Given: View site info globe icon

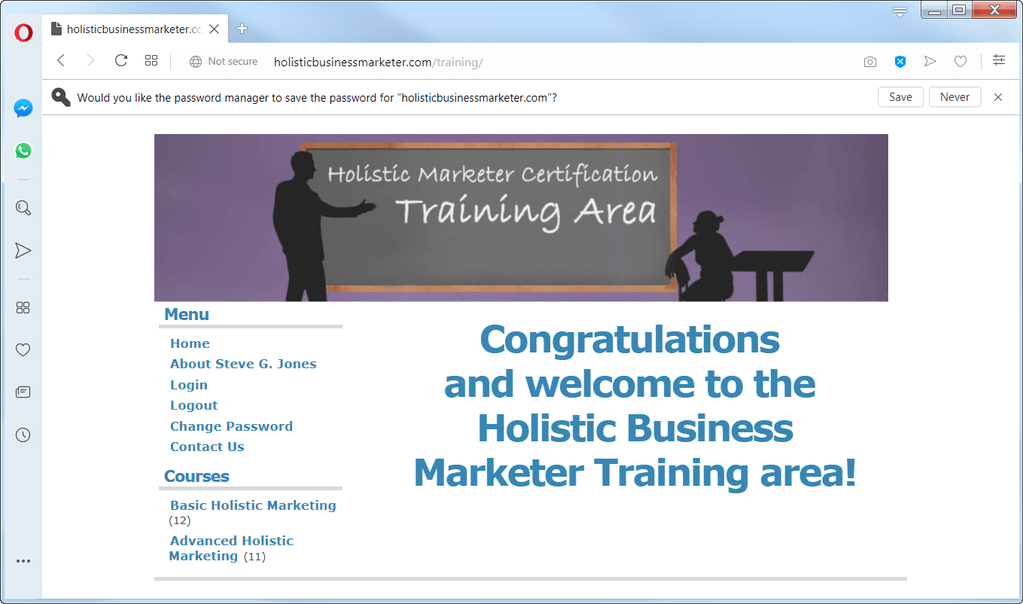Looking at the screenshot, I should pyautogui.click(x=195, y=61).
